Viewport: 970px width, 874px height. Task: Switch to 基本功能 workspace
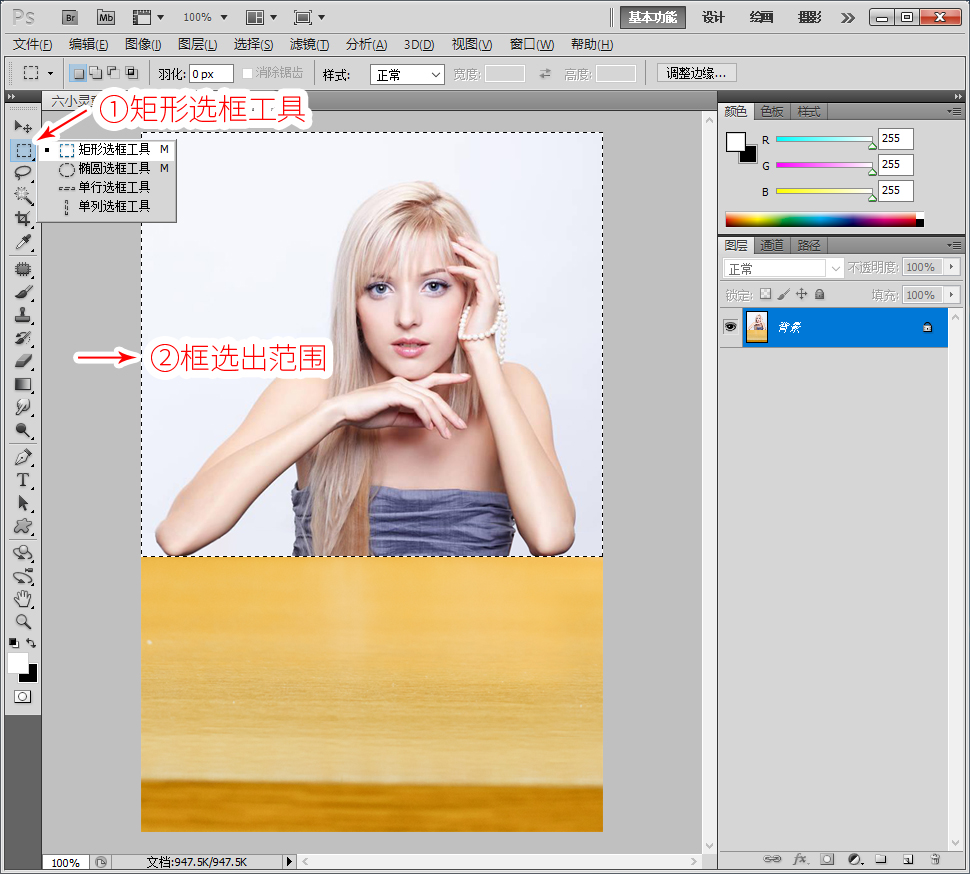coord(653,17)
